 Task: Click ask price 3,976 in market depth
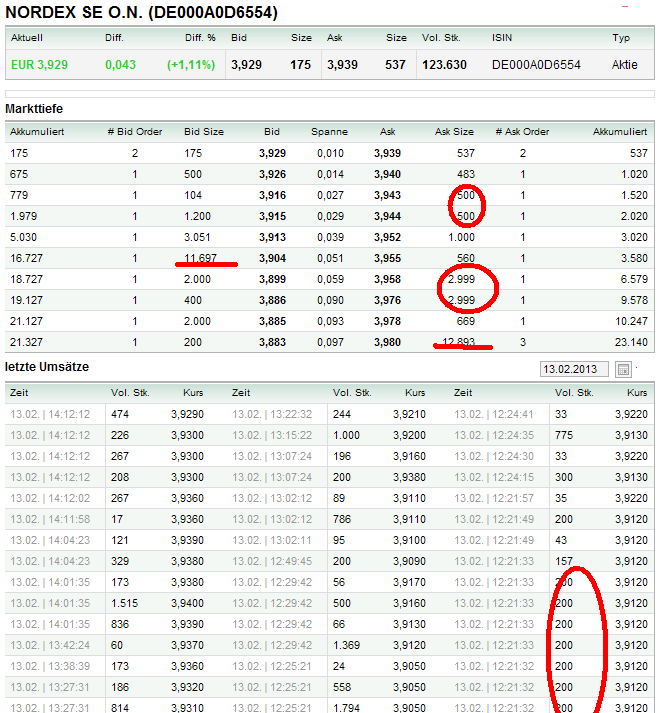click(387, 300)
